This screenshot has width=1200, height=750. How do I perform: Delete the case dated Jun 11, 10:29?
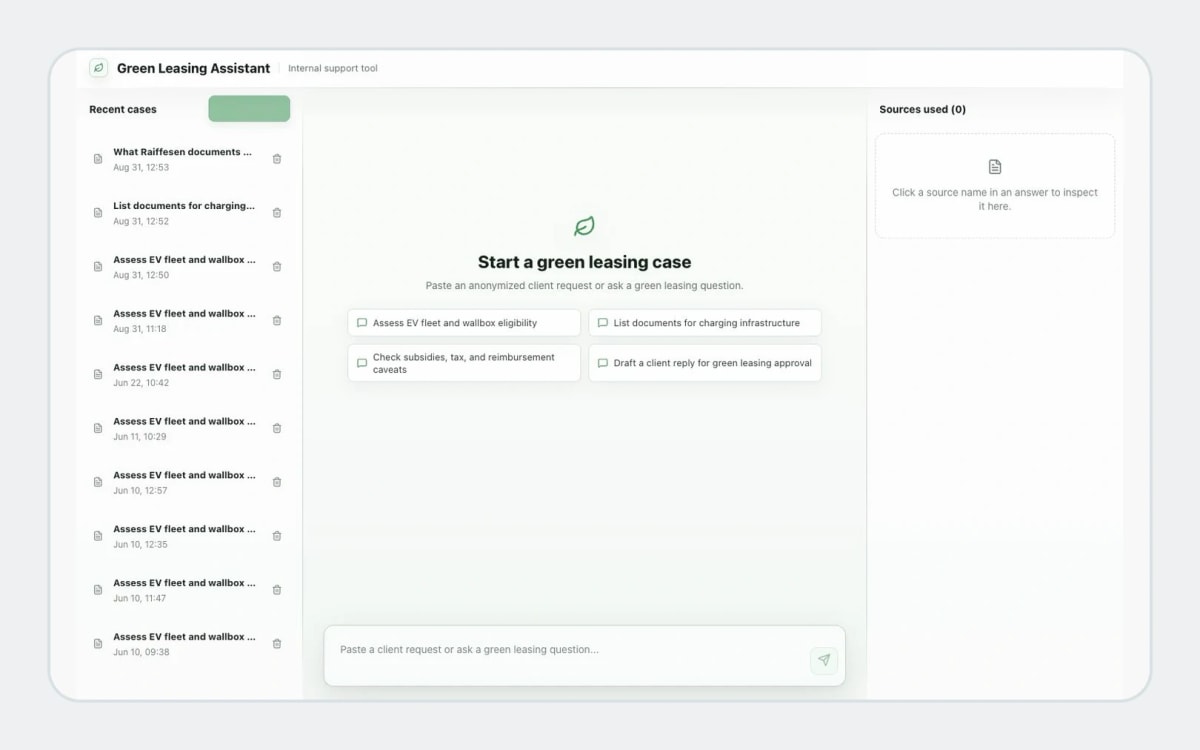point(277,429)
